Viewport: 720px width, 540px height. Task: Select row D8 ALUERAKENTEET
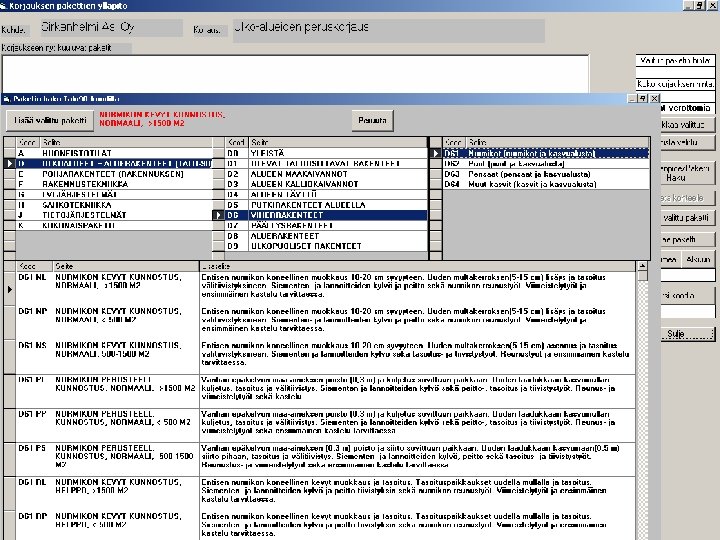point(326,236)
